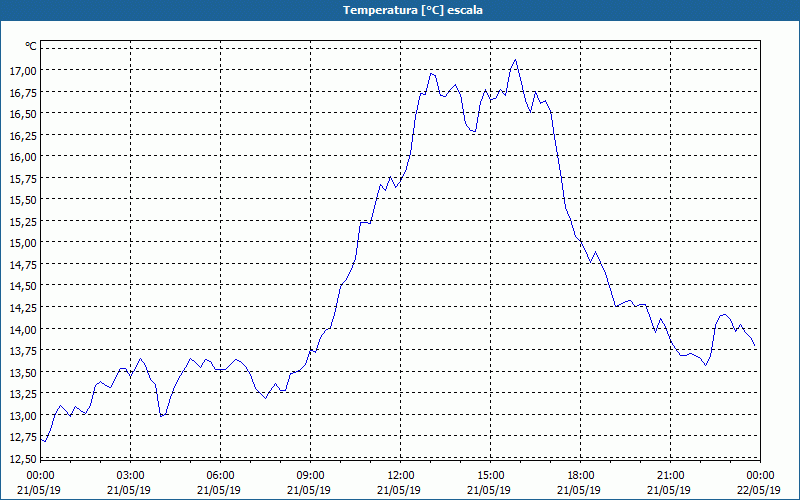Select the 14,50 axis value

tap(23, 286)
